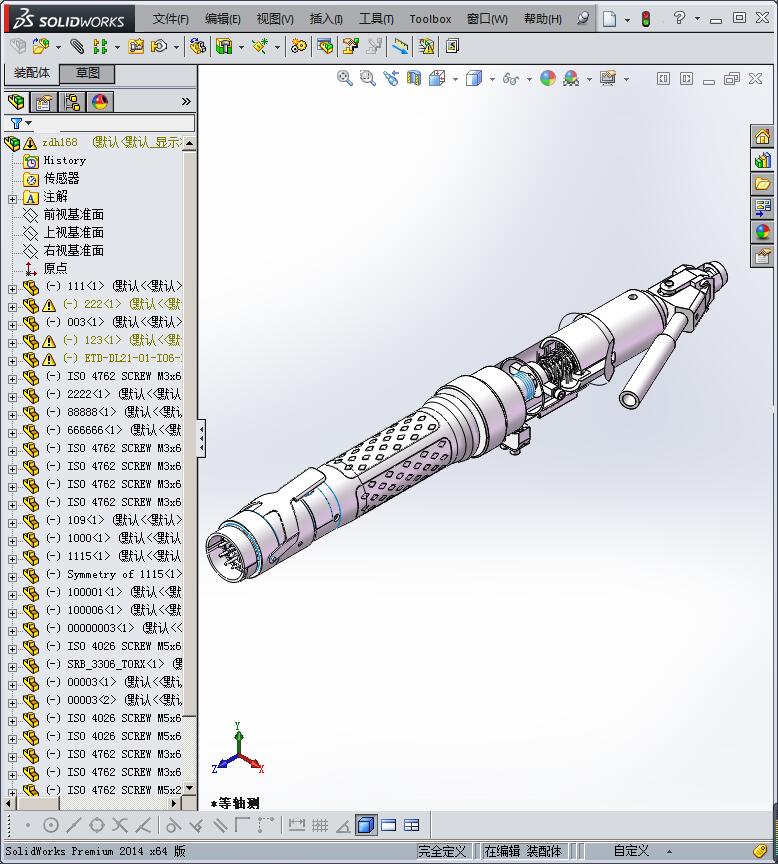Expand the manager pane tabs chevron
778x864 pixels.
pos(186,101)
